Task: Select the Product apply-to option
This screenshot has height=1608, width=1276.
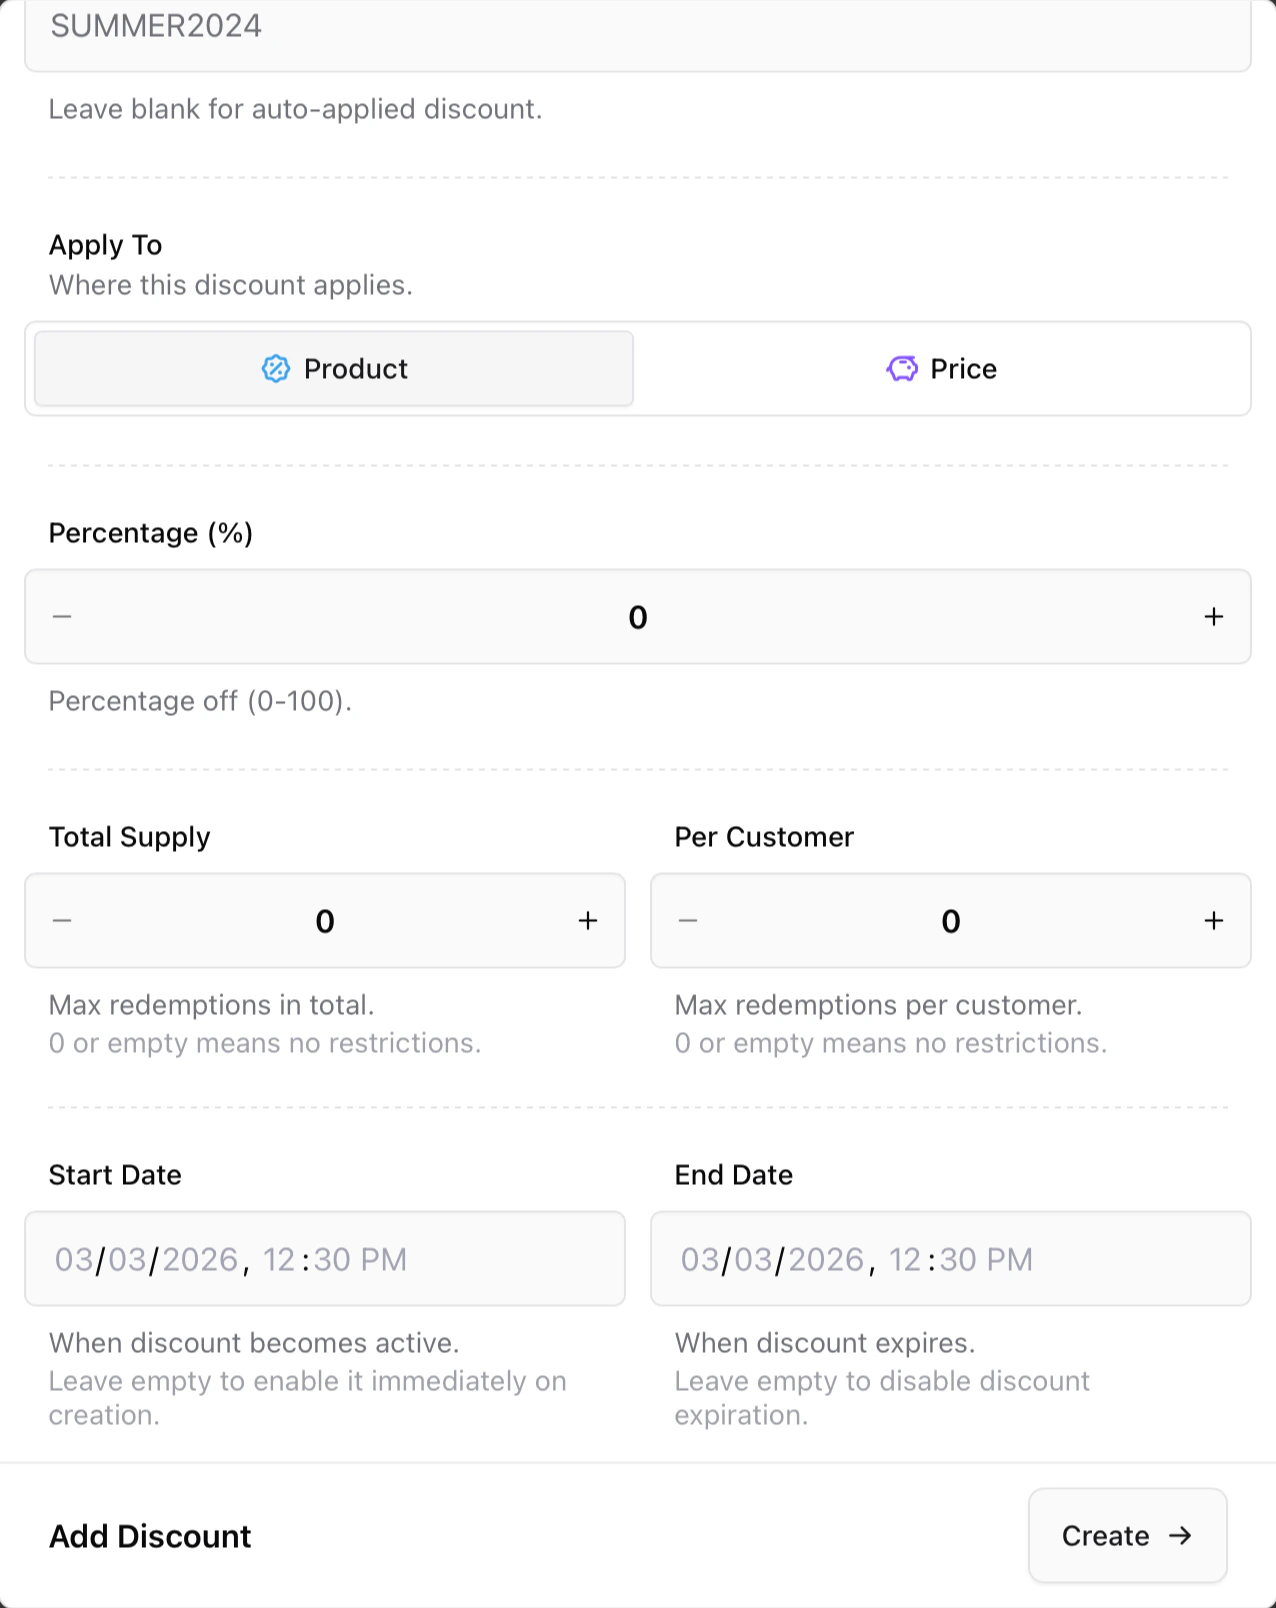Action: (x=334, y=369)
